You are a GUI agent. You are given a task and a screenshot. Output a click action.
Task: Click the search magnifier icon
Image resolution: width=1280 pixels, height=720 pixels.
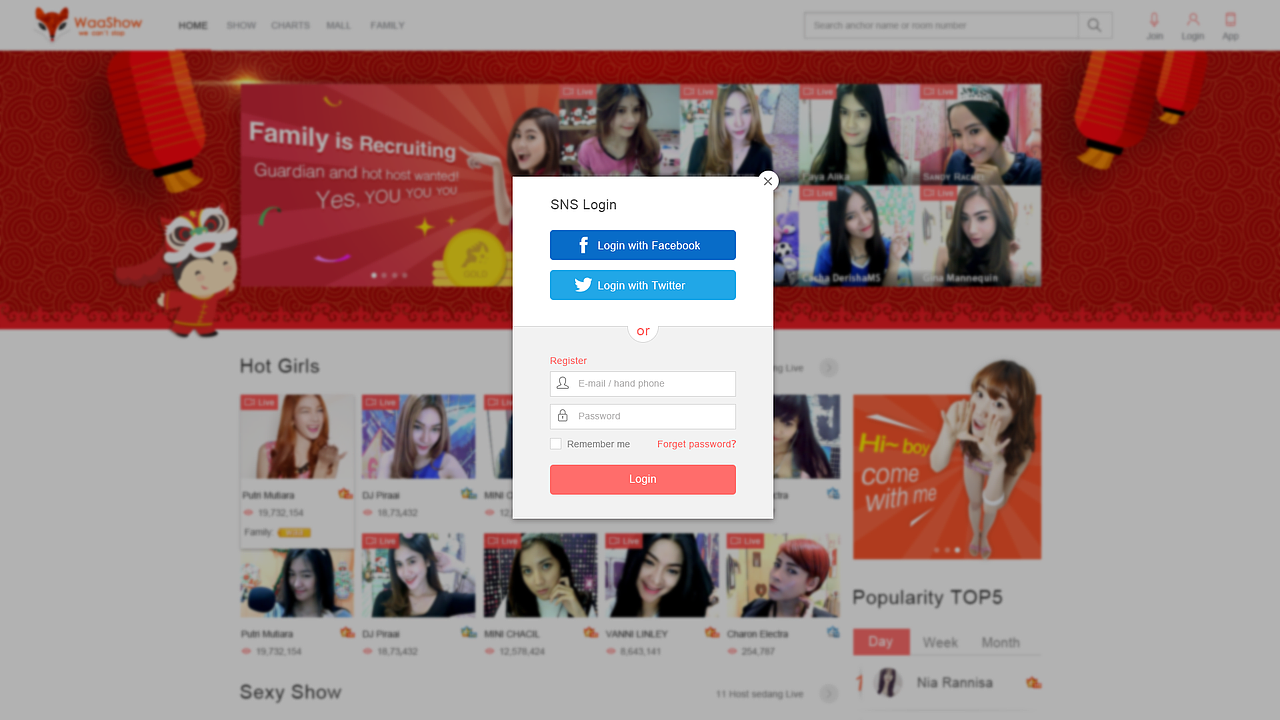pyautogui.click(x=1095, y=25)
